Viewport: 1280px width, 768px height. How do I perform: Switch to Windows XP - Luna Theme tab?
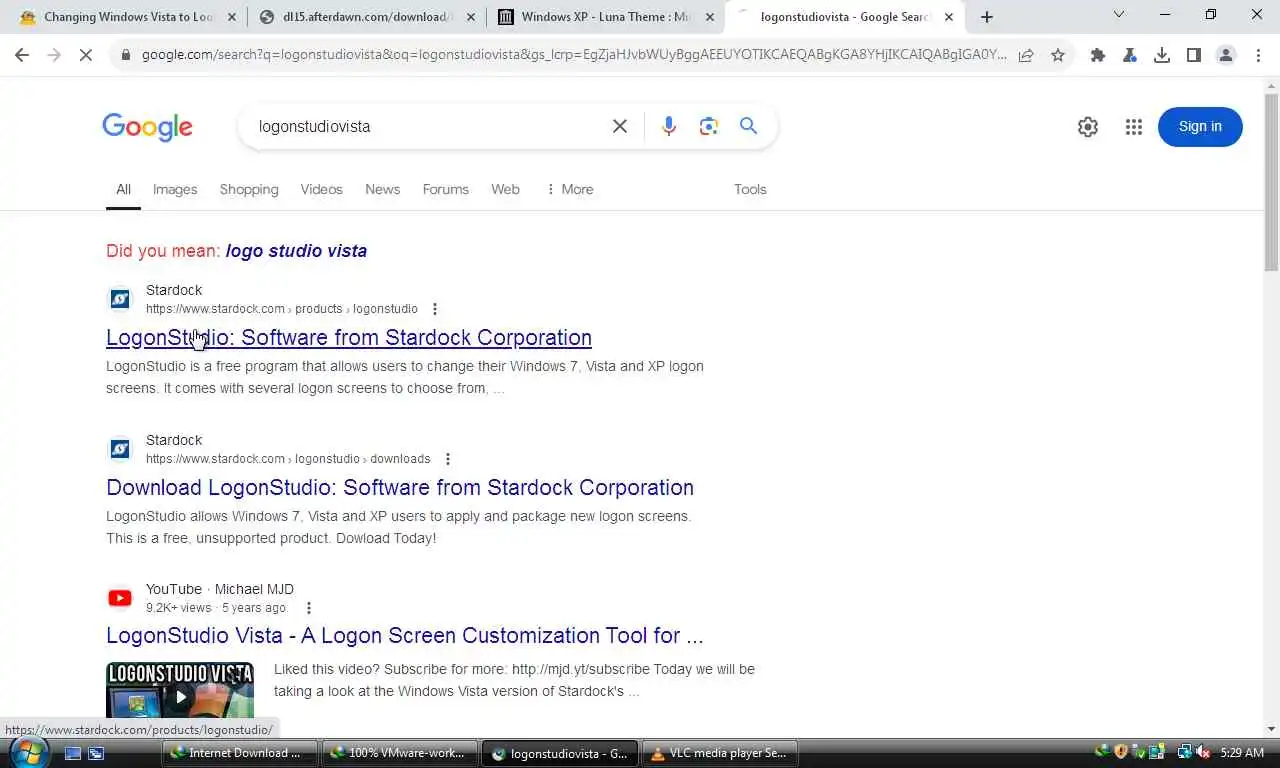tap(605, 17)
